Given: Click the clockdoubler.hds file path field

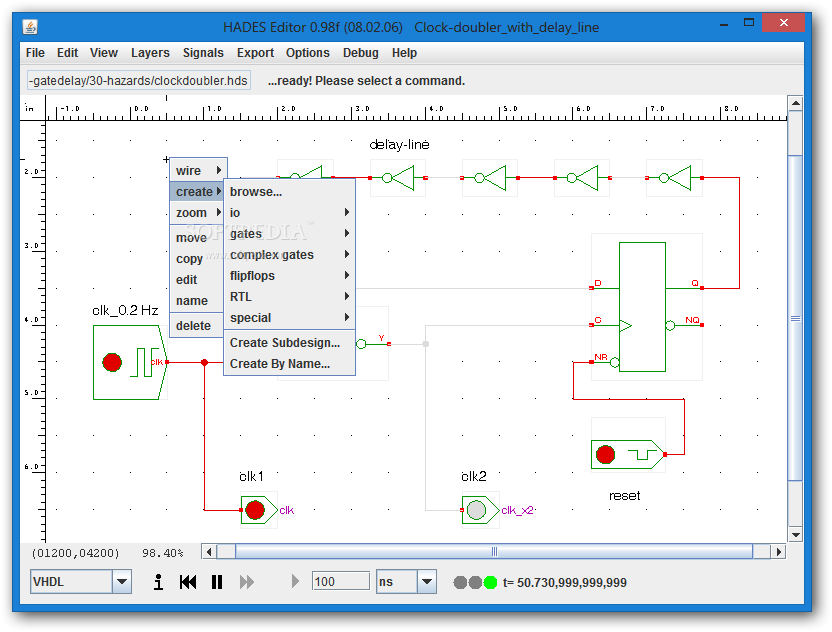Looking at the screenshot, I should tap(139, 81).
